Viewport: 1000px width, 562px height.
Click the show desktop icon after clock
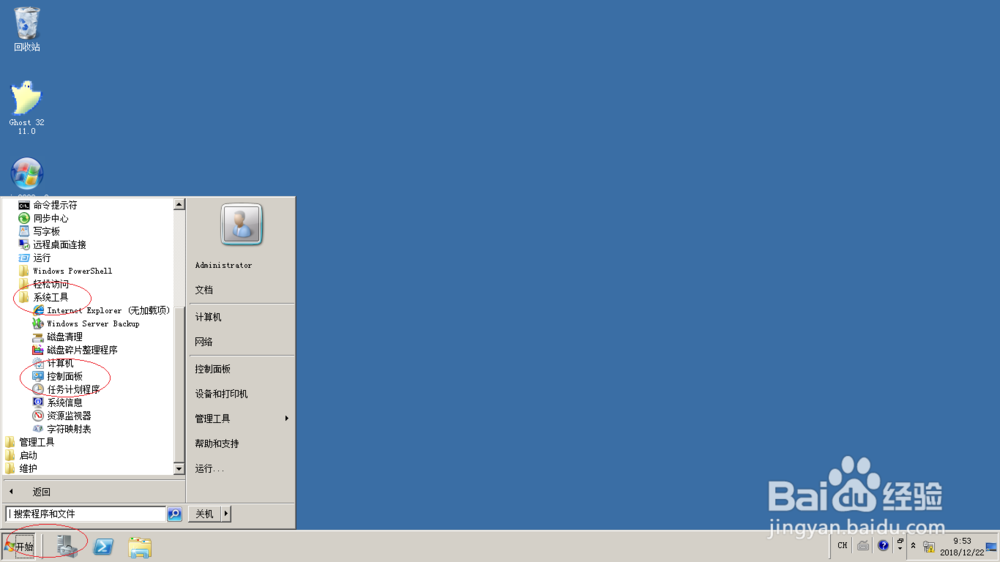click(x=992, y=547)
